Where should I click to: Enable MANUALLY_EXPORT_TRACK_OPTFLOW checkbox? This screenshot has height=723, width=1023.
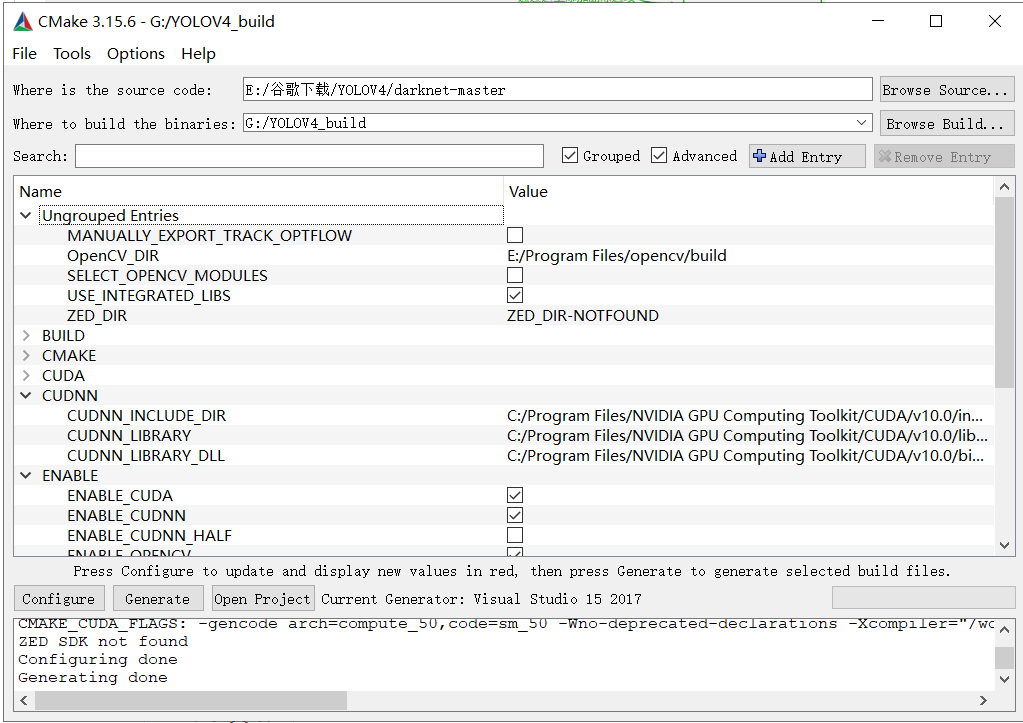(x=515, y=235)
